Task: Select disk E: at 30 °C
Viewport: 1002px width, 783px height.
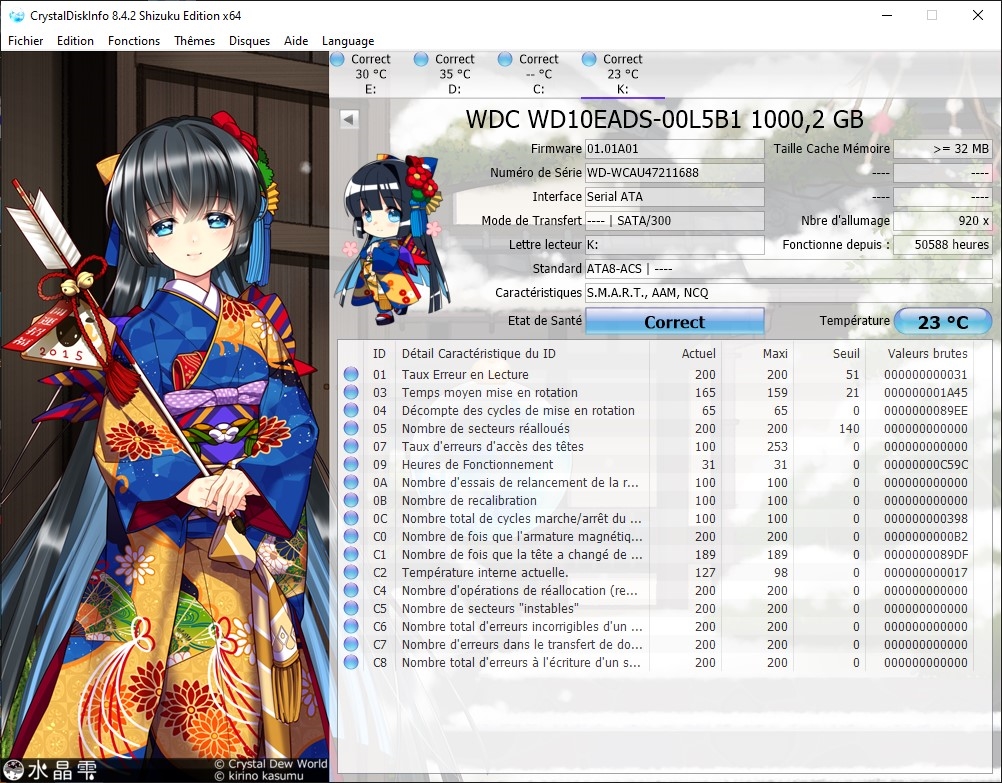Action: [371, 74]
